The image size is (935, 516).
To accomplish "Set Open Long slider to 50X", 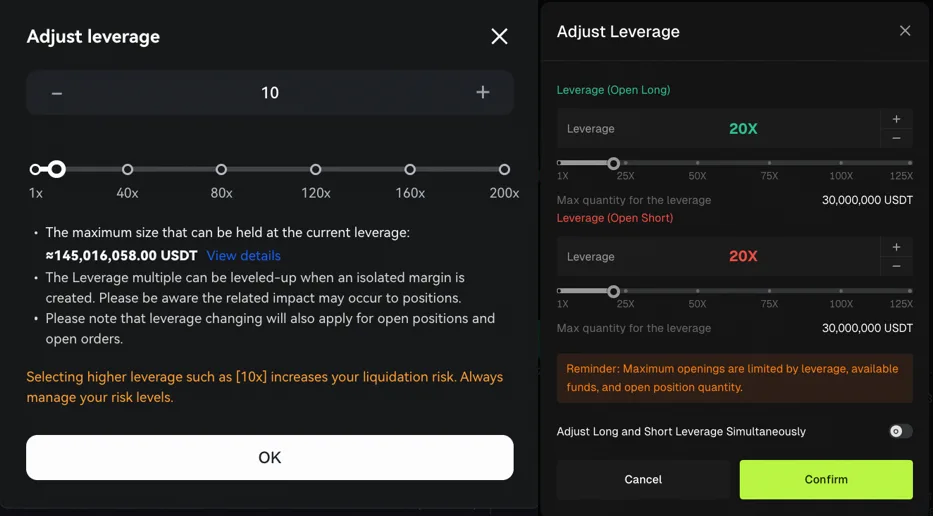I will (x=697, y=163).
